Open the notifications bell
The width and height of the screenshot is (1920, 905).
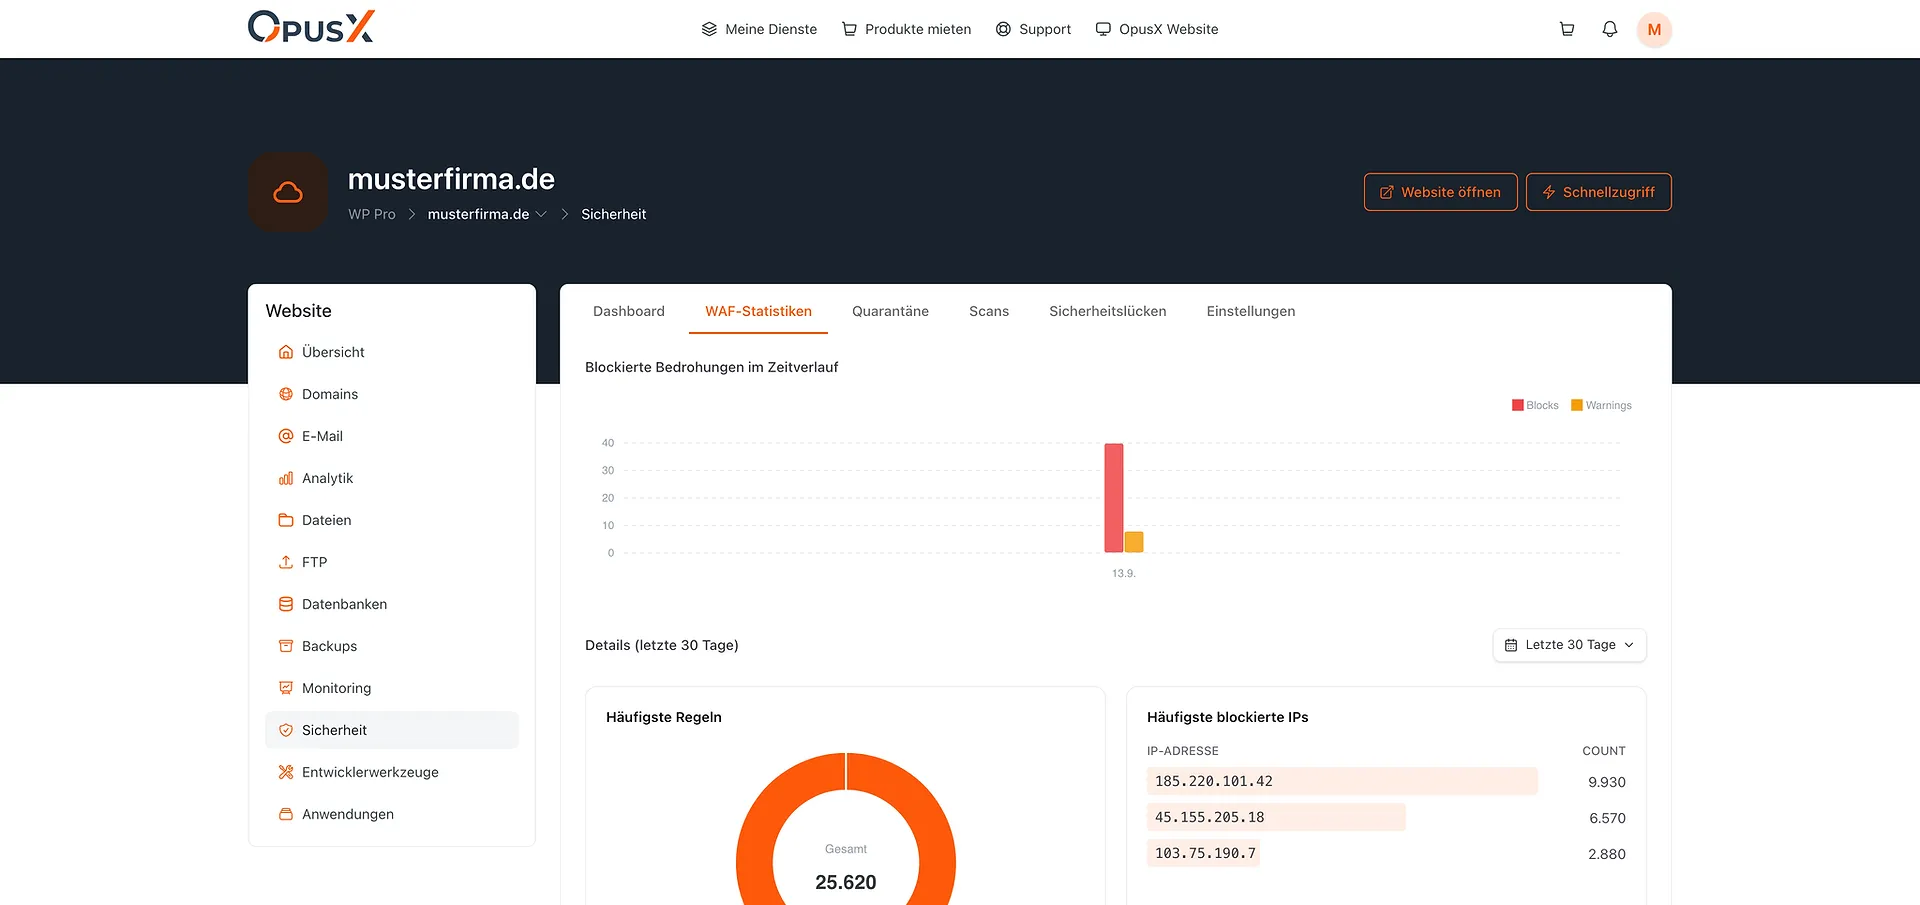[x=1610, y=29]
